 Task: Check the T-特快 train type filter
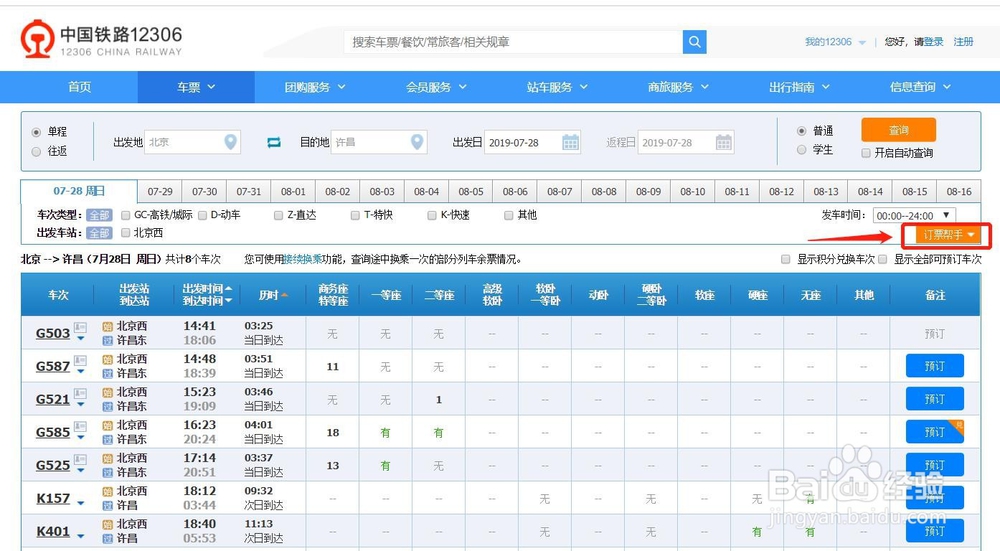tap(355, 216)
